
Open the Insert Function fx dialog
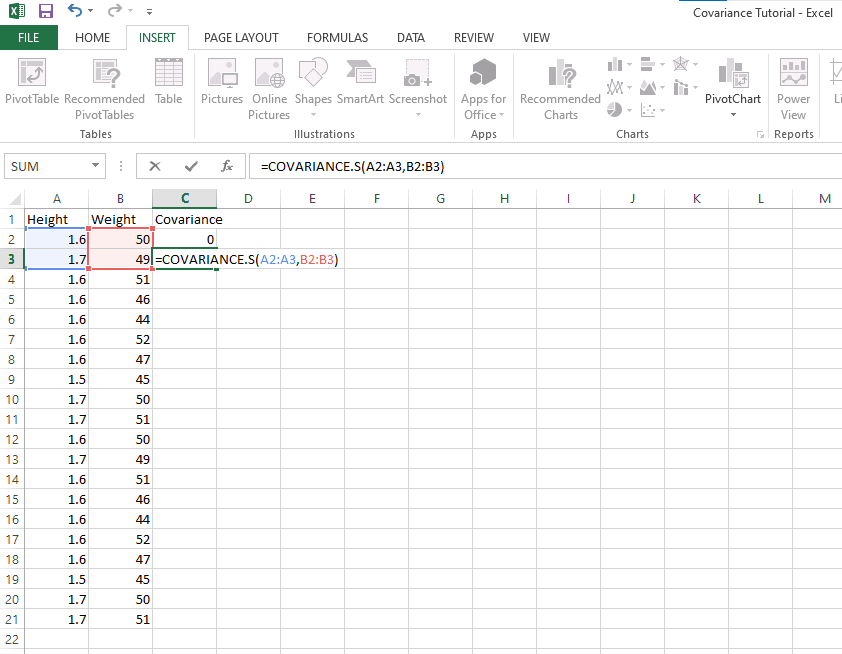point(227,167)
